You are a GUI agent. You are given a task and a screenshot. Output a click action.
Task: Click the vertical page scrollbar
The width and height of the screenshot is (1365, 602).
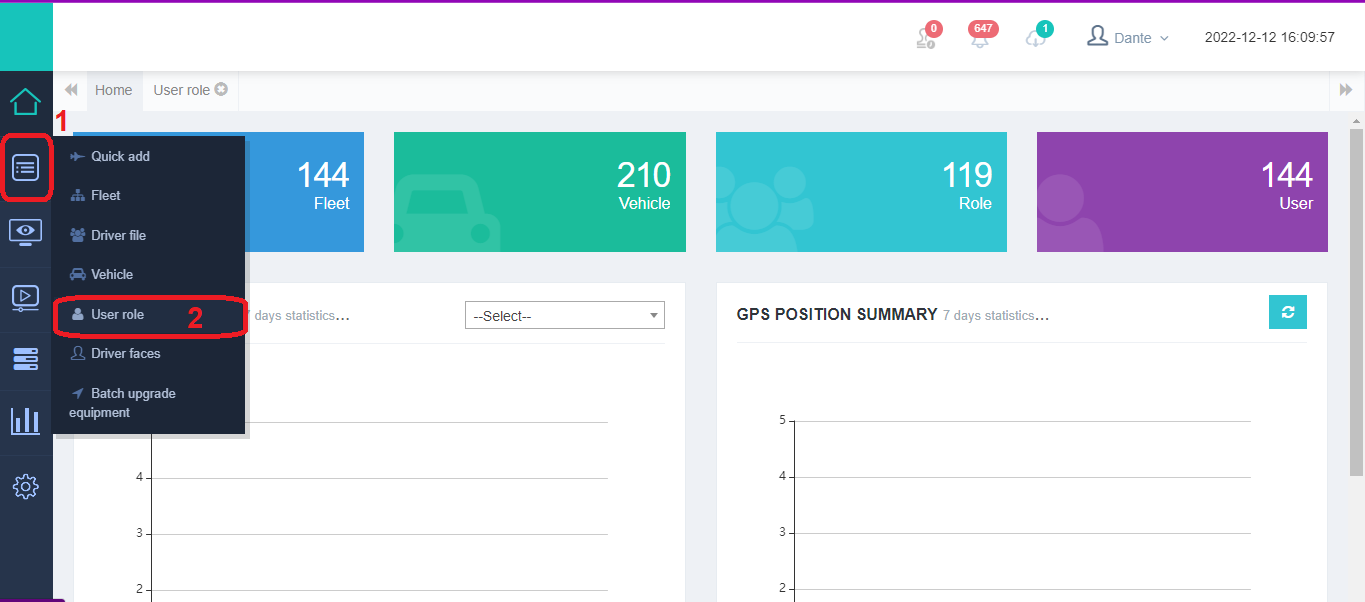tap(1356, 300)
